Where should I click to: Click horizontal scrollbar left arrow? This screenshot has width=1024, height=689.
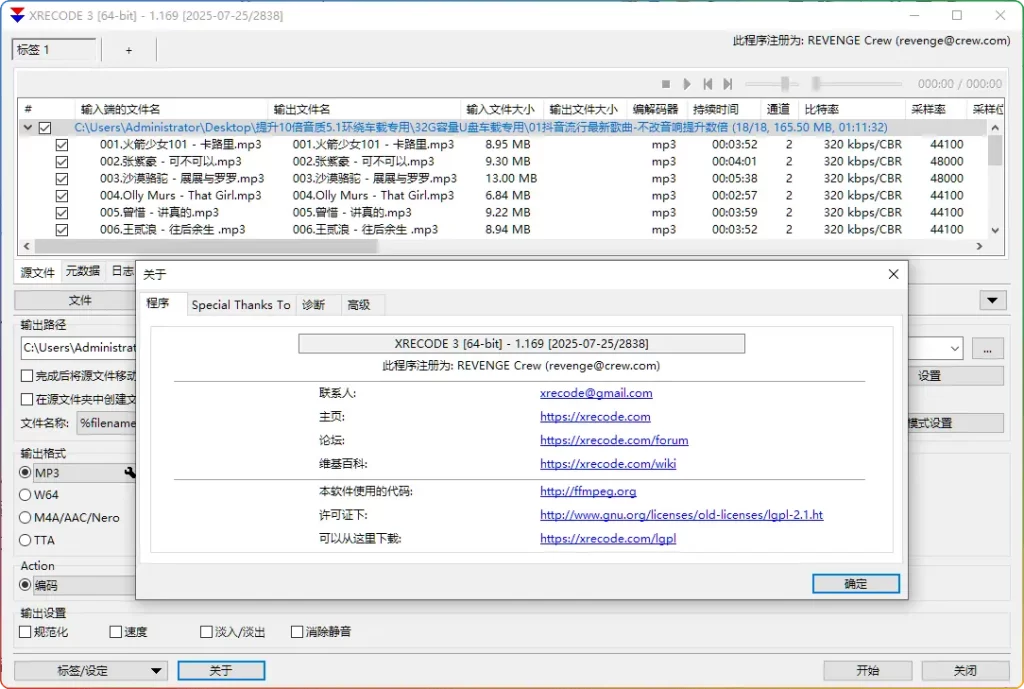(26, 246)
